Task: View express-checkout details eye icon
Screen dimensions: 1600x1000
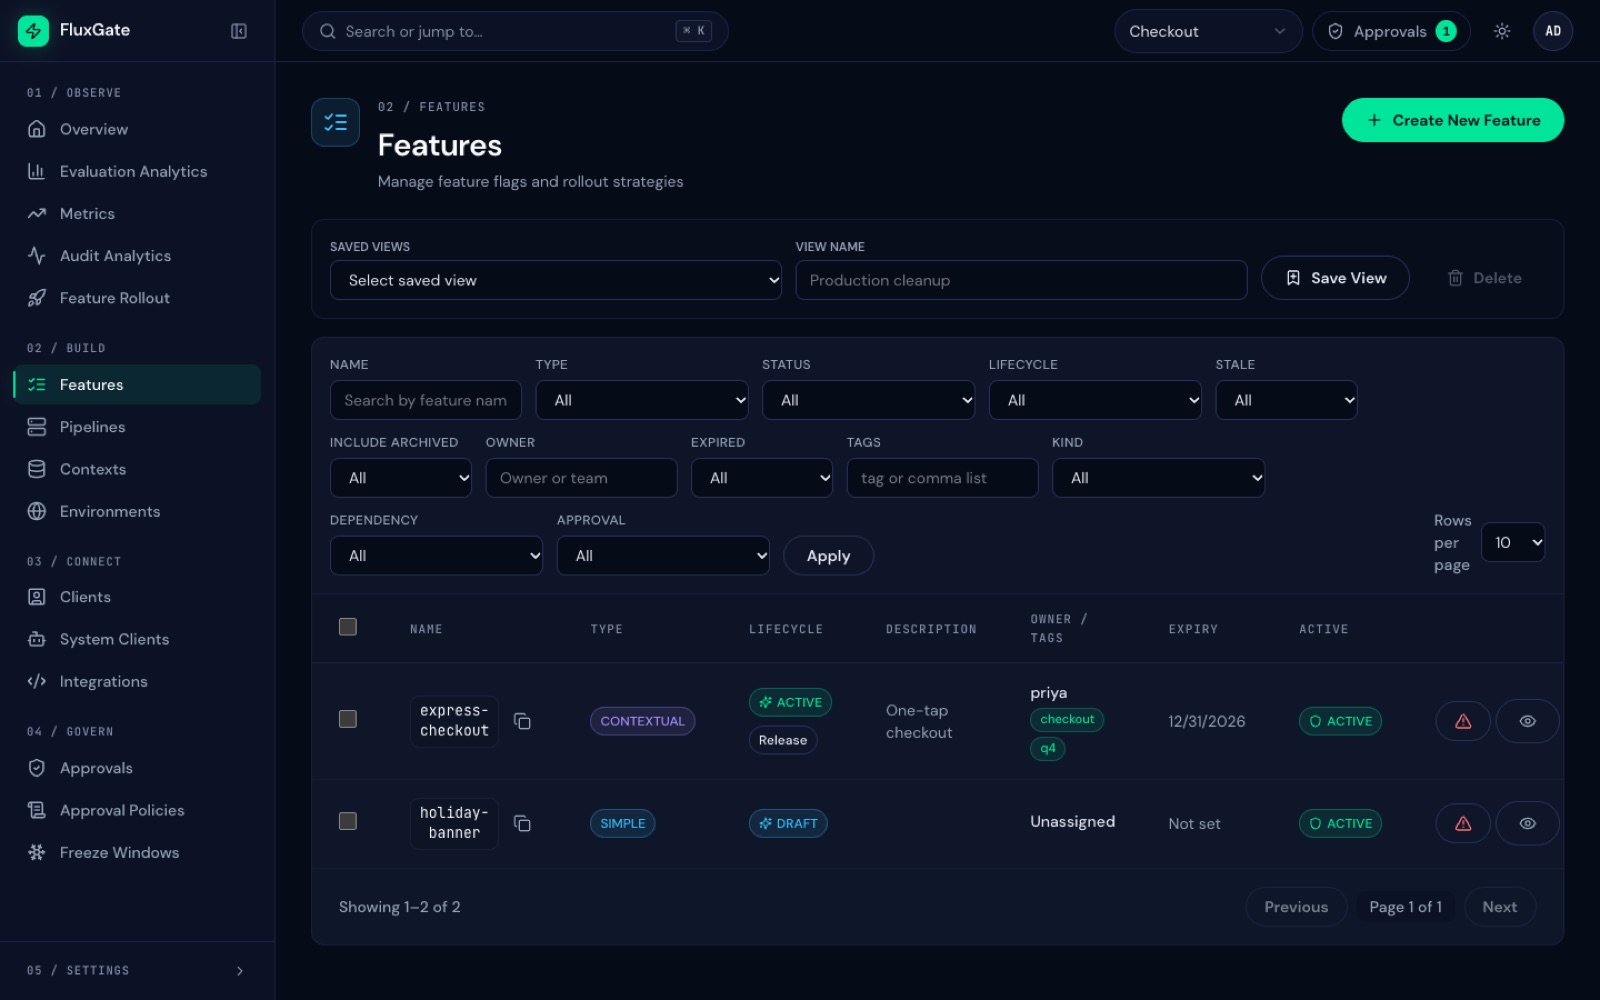Action: tap(1527, 721)
